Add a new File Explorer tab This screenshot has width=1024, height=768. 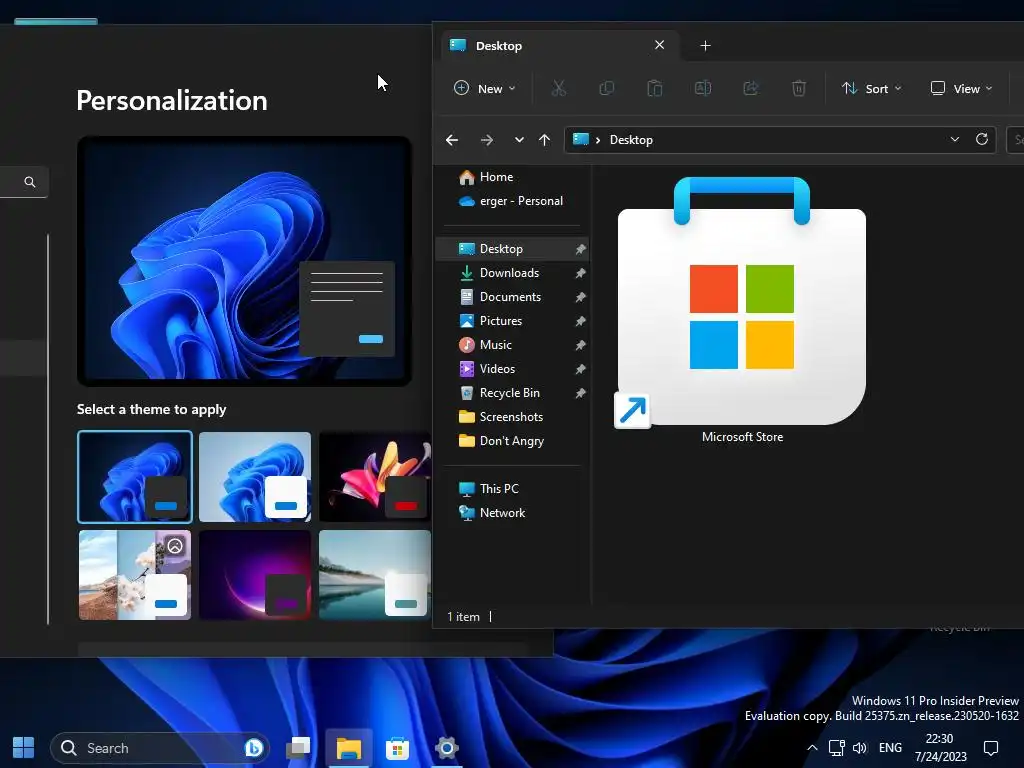(x=705, y=46)
